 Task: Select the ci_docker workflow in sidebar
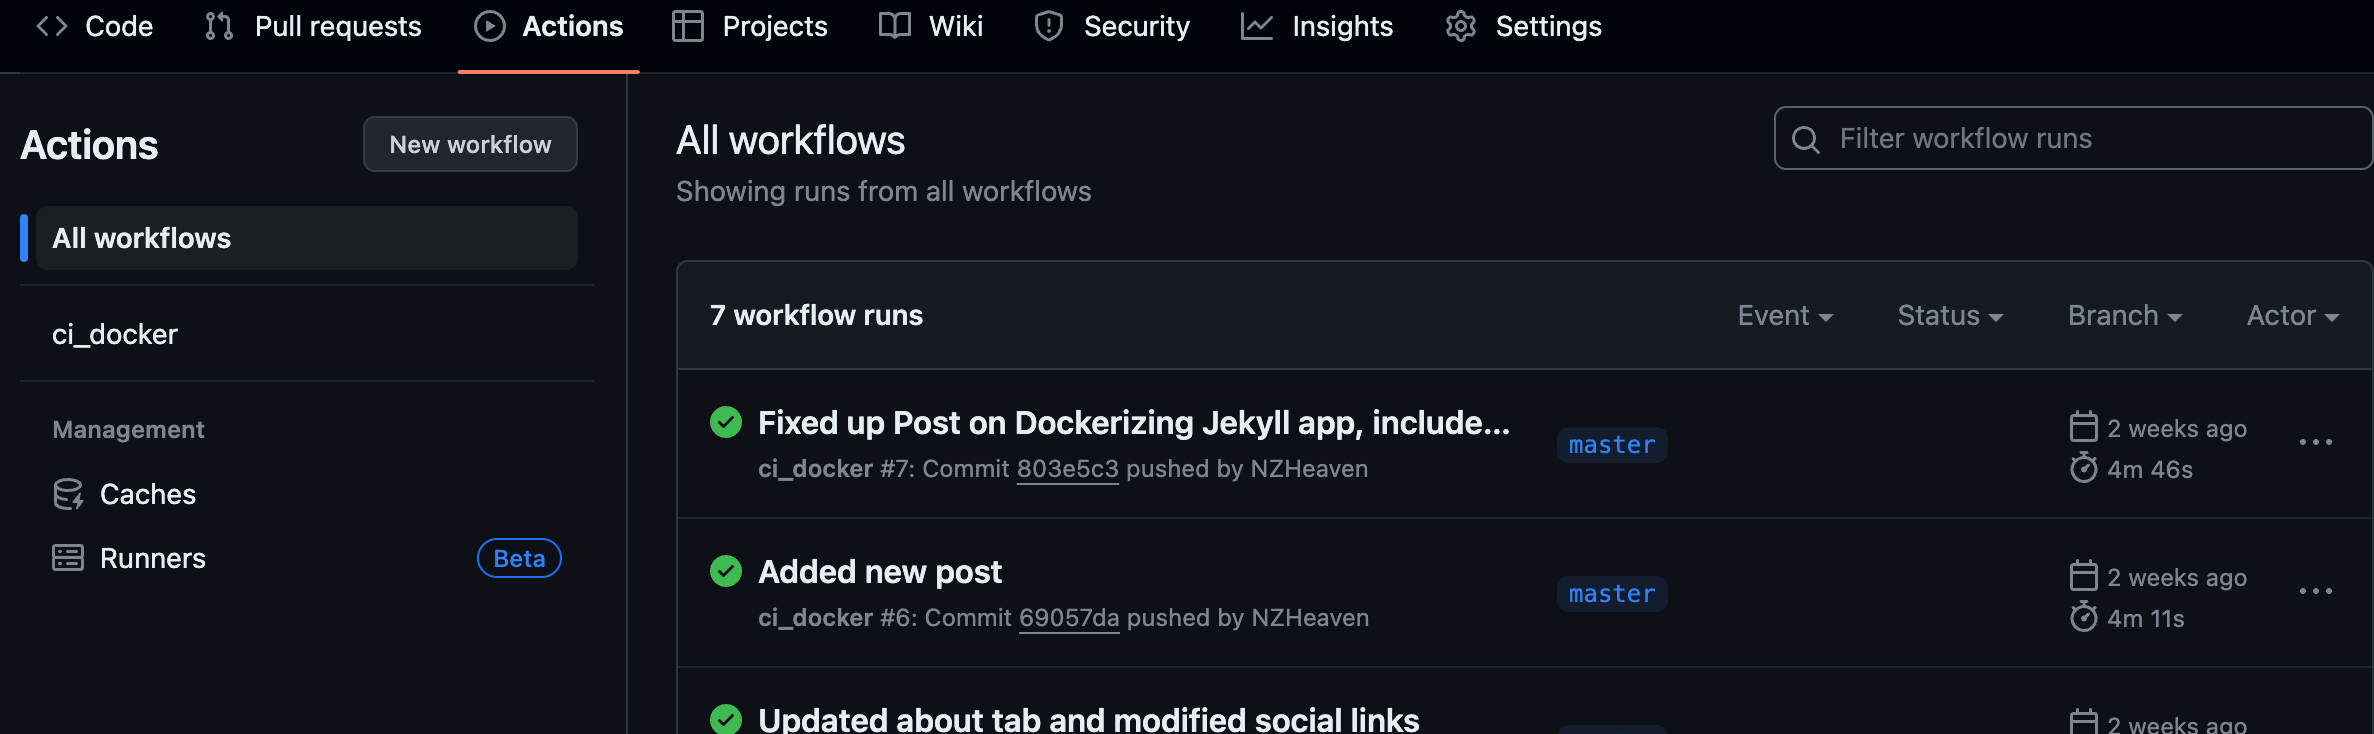(115, 334)
